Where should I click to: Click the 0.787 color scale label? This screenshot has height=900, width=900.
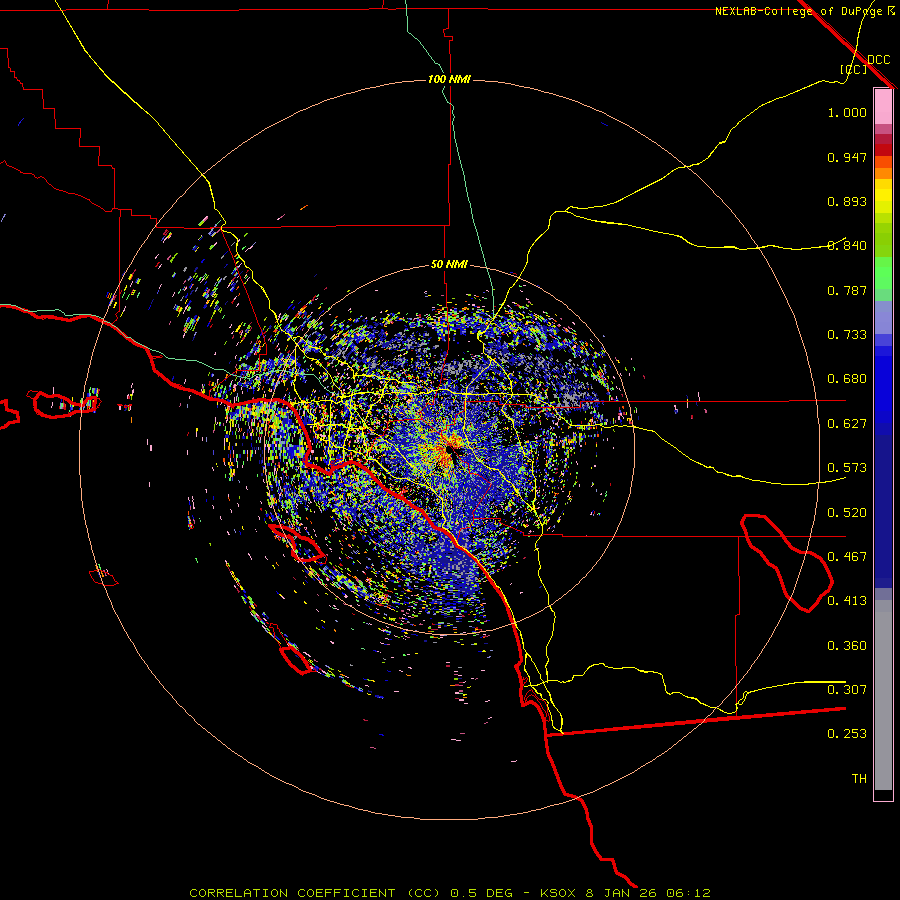pos(847,290)
